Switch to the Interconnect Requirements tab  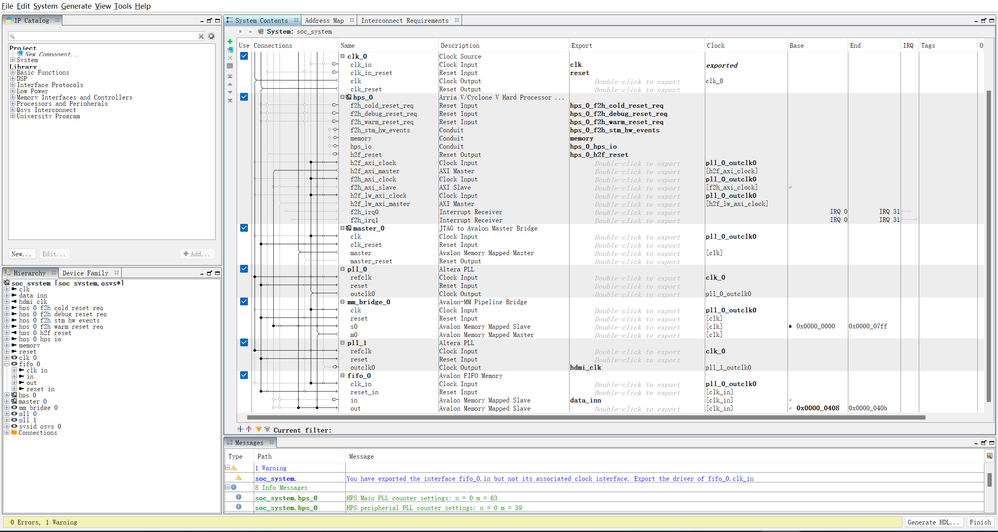[x=404, y=20]
